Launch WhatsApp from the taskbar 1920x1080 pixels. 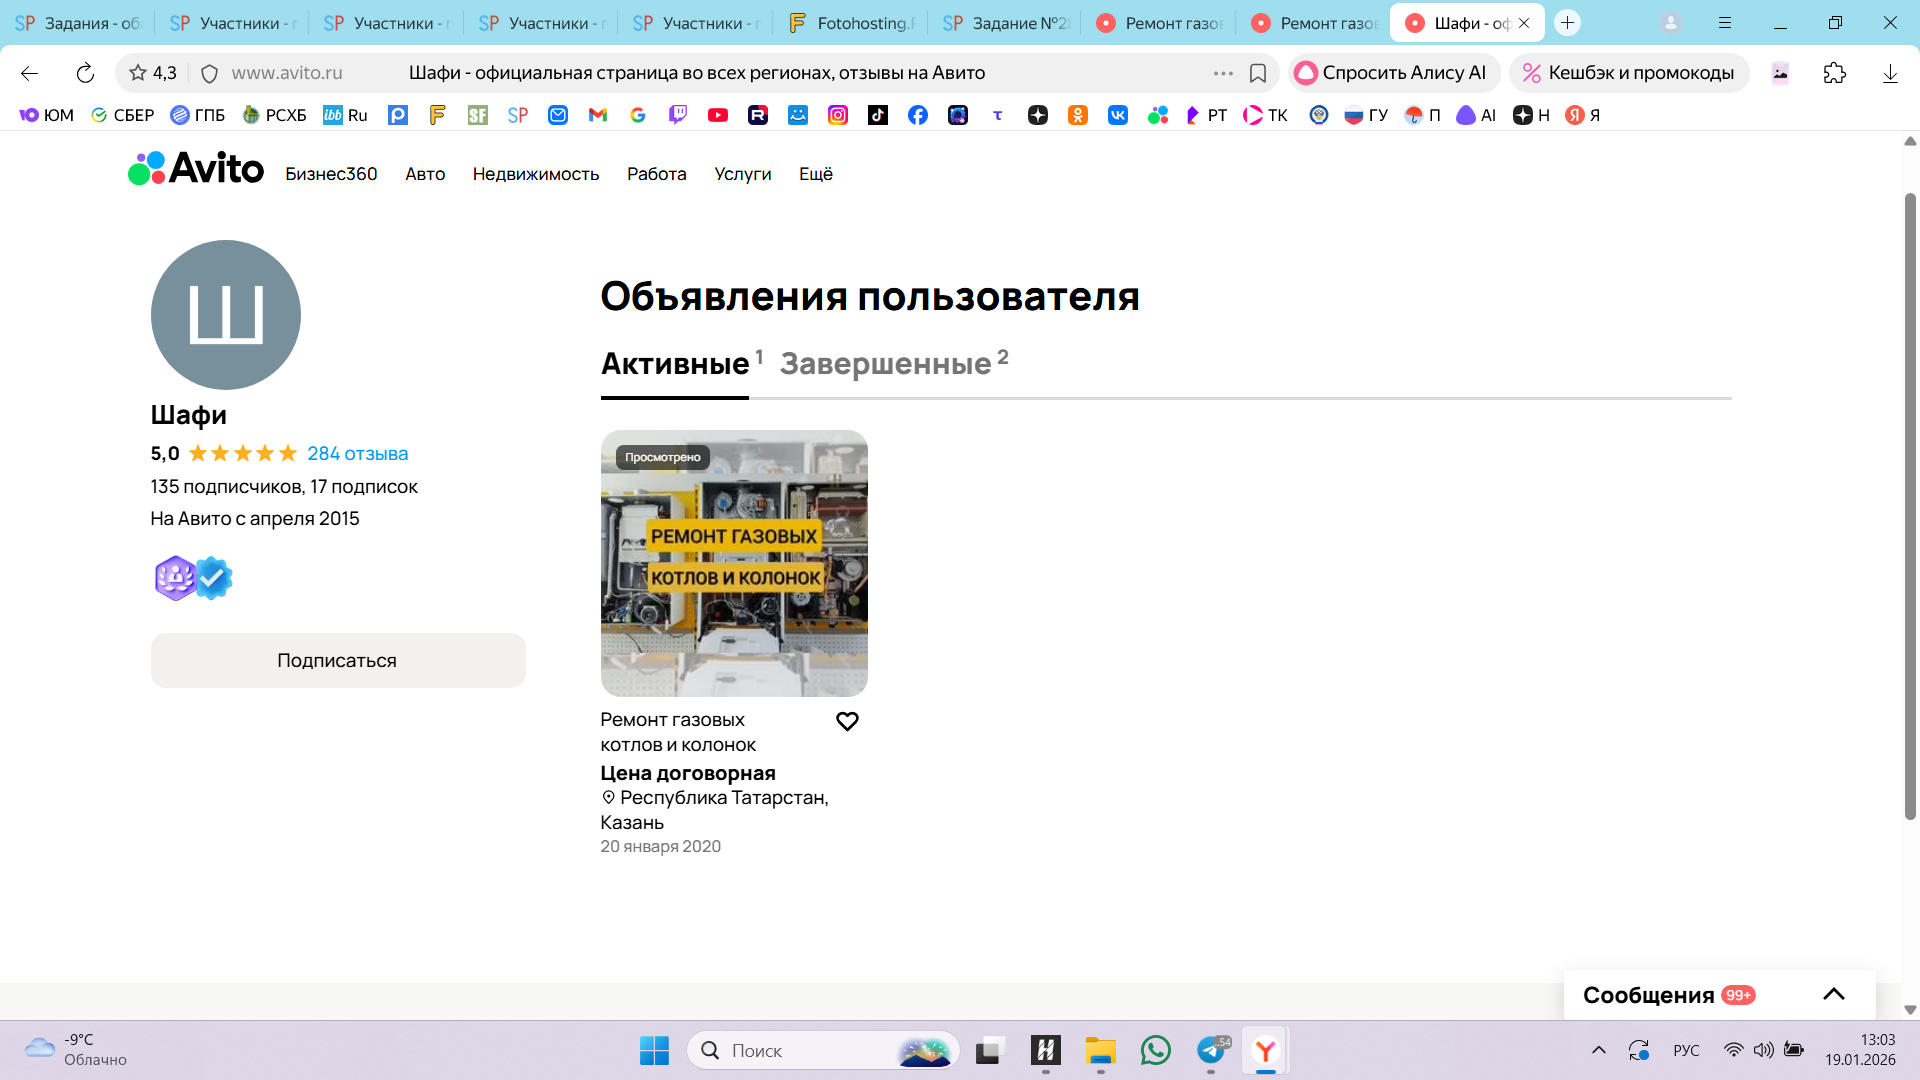tap(1155, 1050)
